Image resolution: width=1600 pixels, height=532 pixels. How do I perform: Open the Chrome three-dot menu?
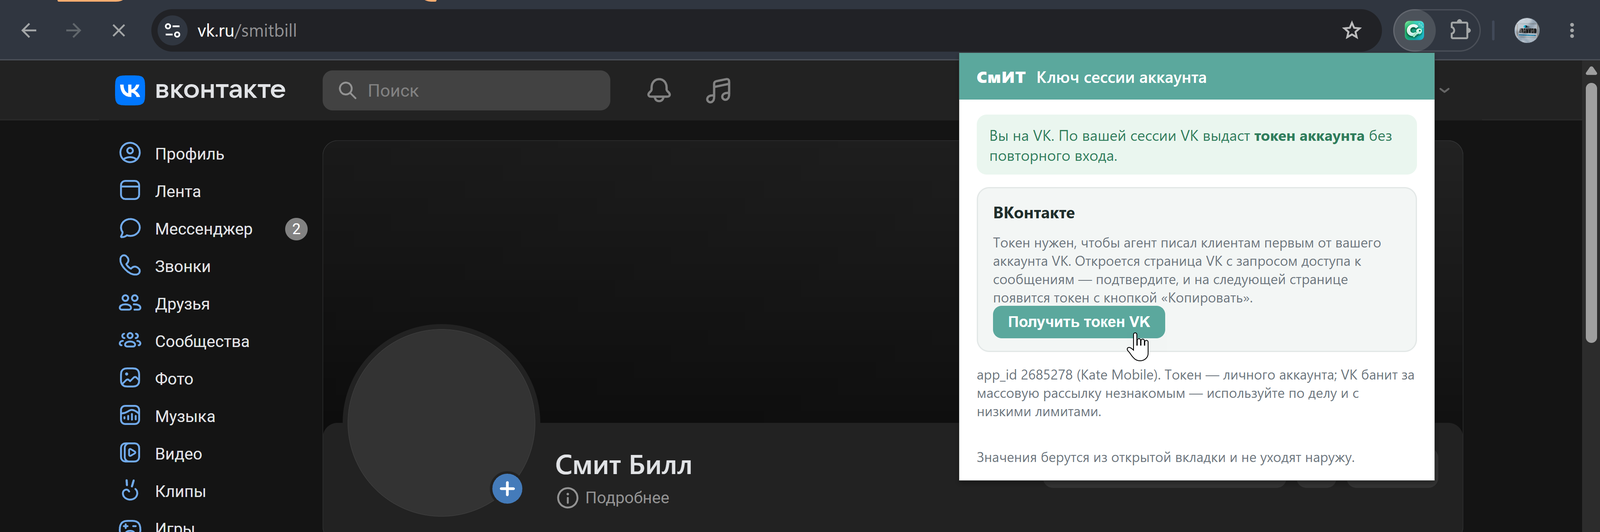coord(1572,31)
